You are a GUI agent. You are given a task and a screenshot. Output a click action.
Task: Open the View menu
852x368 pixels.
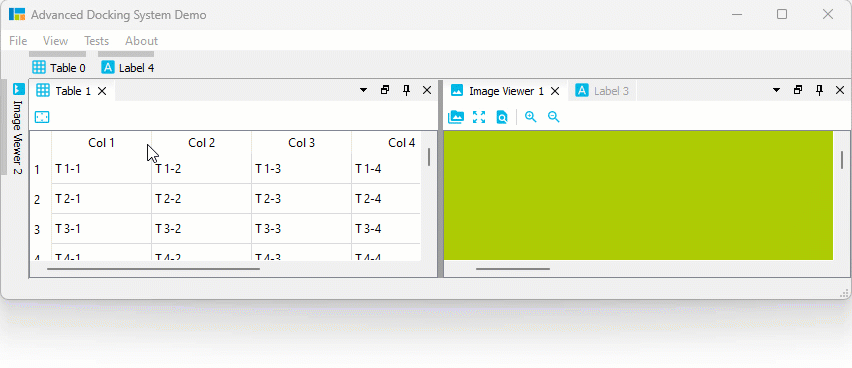pos(55,41)
